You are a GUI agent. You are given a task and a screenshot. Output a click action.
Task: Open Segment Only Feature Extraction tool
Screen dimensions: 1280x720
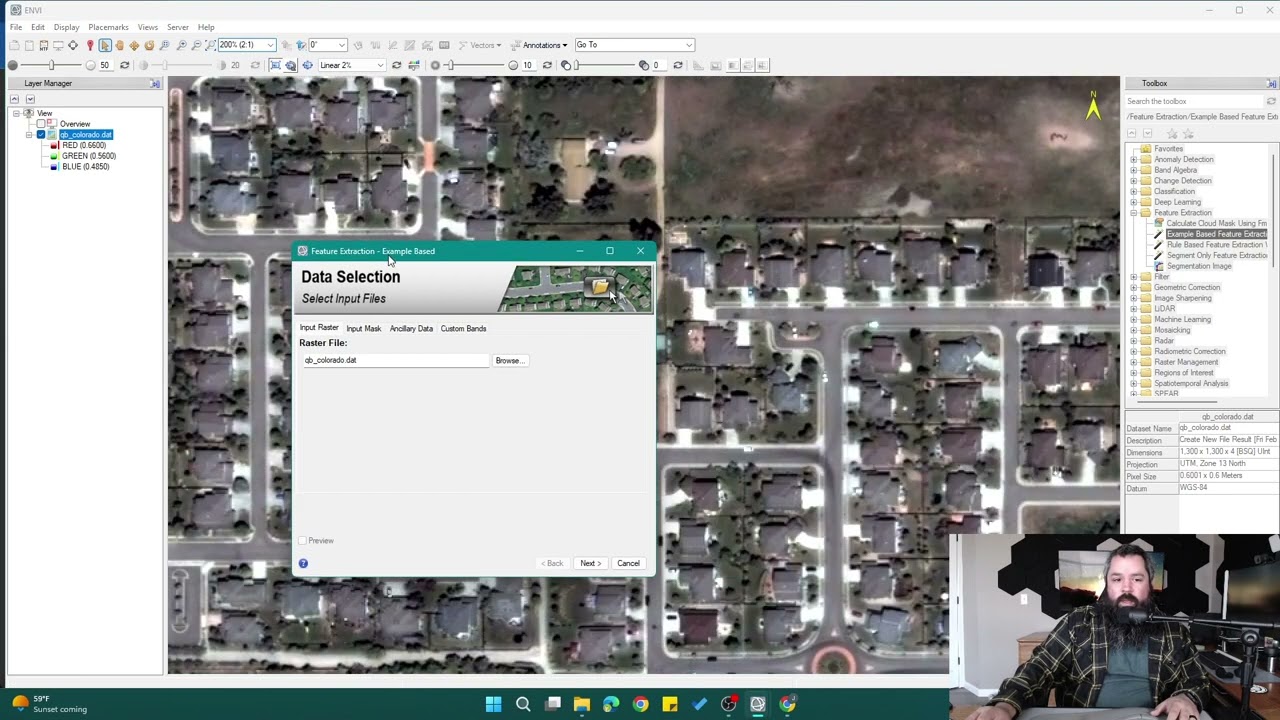pyautogui.click(x=1212, y=255)
